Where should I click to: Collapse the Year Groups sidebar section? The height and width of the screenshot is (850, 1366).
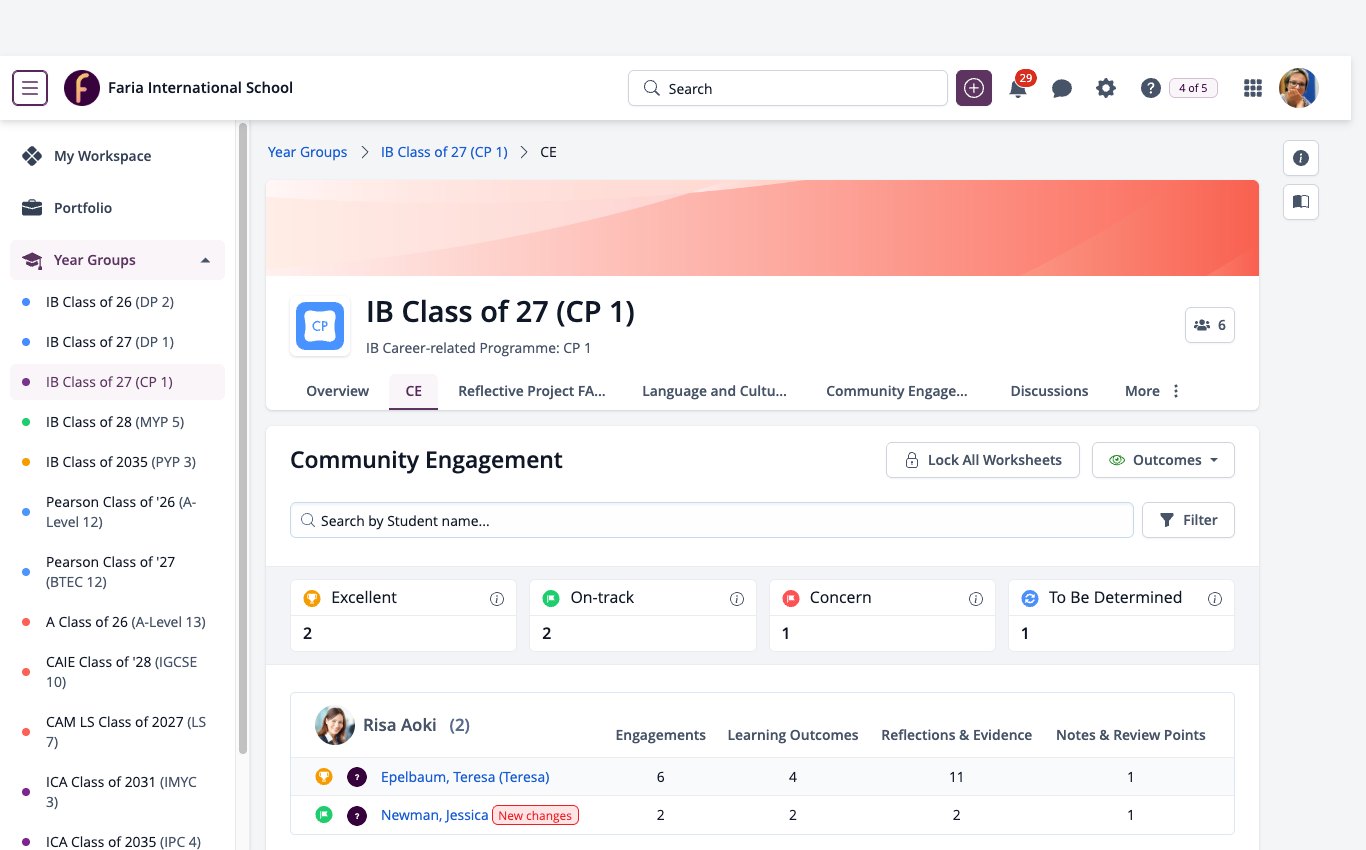205,260
